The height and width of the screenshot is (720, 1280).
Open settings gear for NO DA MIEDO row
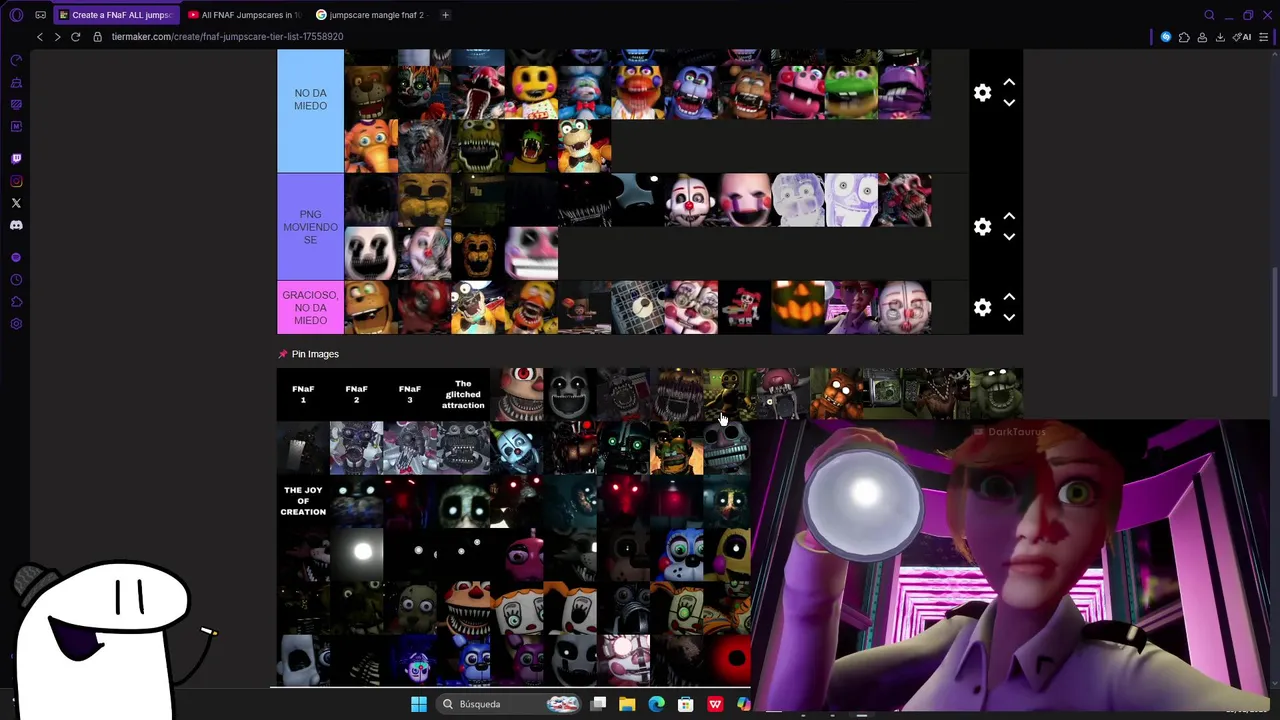click(982, 93)
